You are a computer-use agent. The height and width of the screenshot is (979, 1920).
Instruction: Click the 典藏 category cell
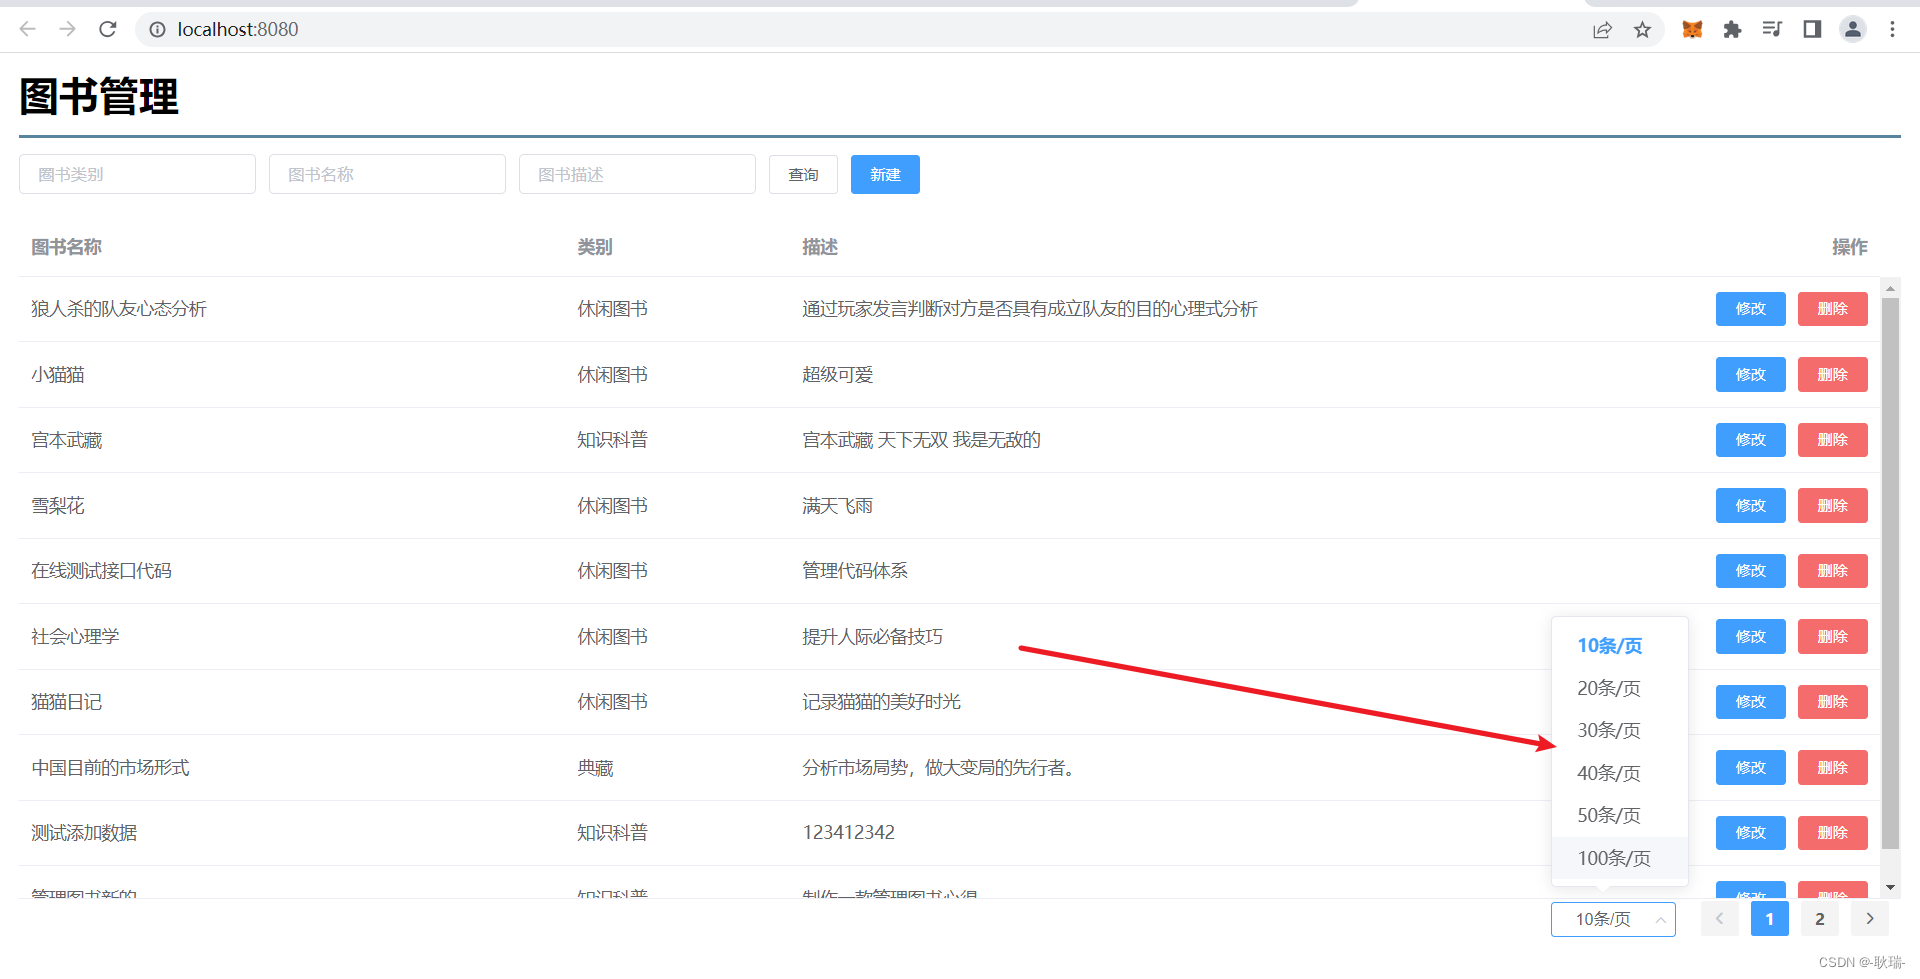coord(595,768)
